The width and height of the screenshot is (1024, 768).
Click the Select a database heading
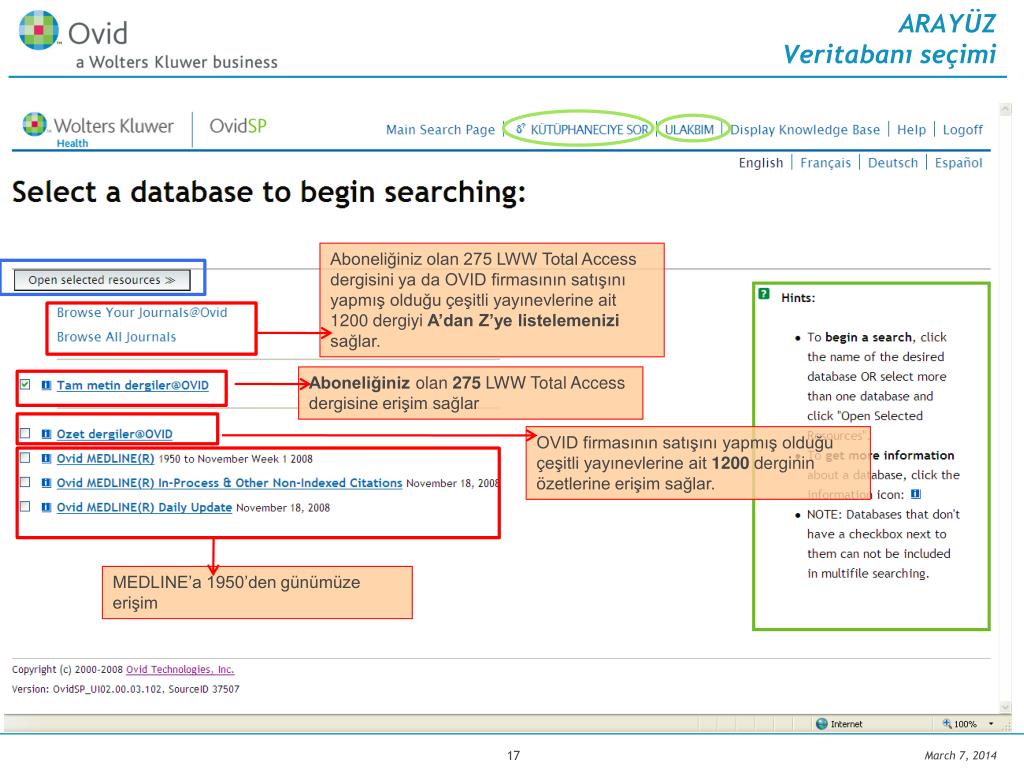pyautogui.click(x=268, y=192)
